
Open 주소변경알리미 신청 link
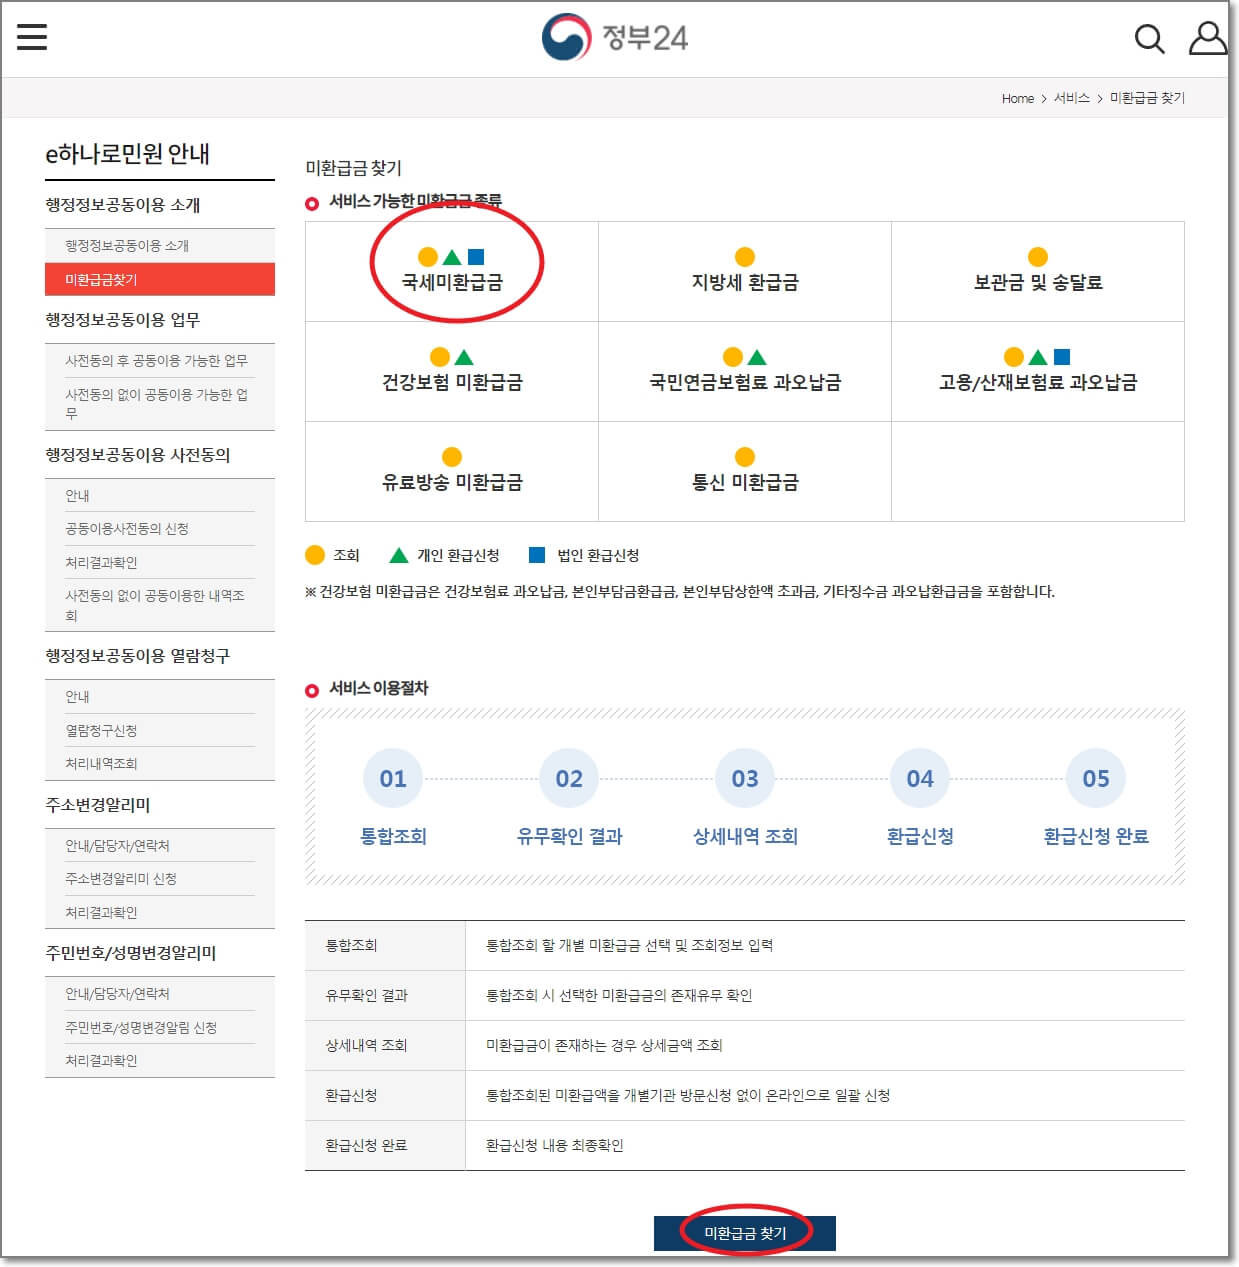click(x=121, y=879)
